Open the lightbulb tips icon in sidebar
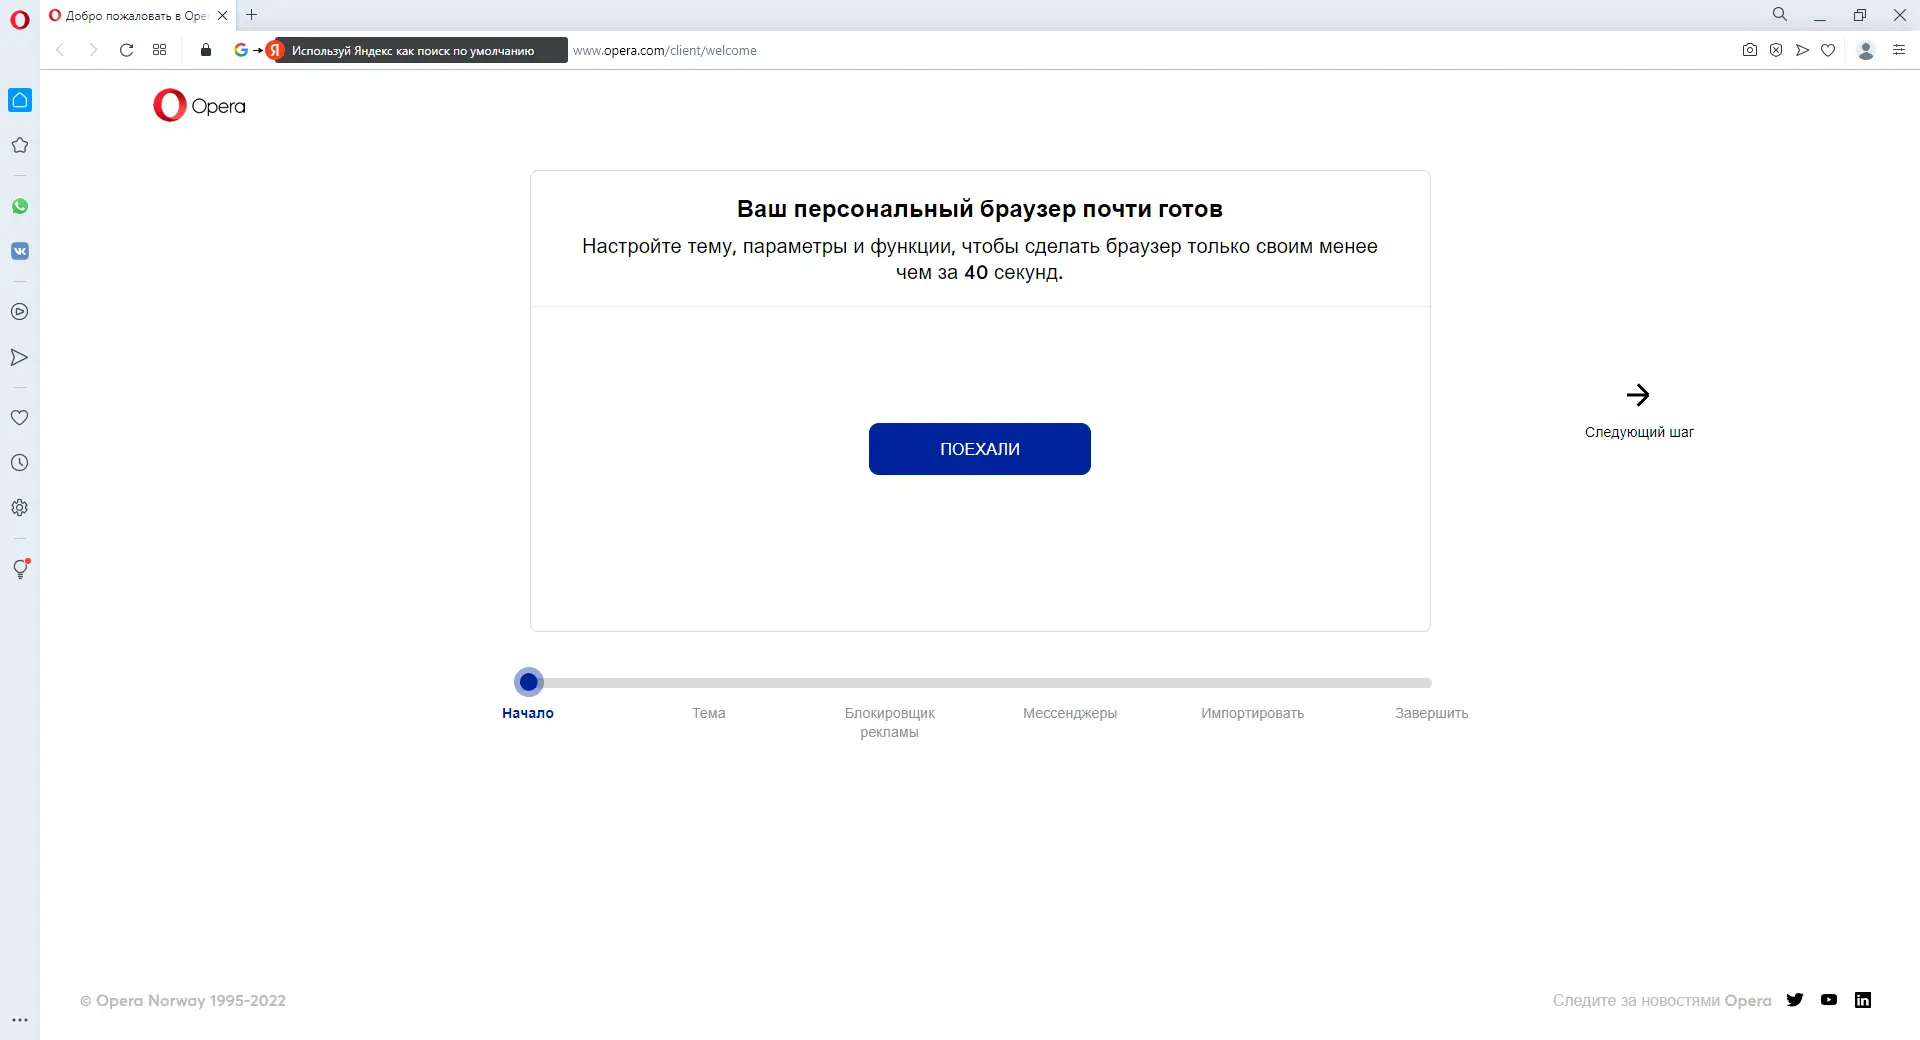The width and height of the screenshot is (1920, 1040). click(x=20, y=569)
